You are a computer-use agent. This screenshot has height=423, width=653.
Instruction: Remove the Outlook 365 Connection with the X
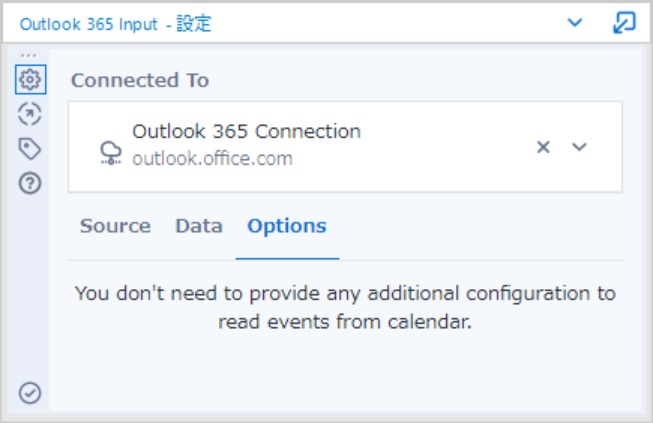coord(543,147)
